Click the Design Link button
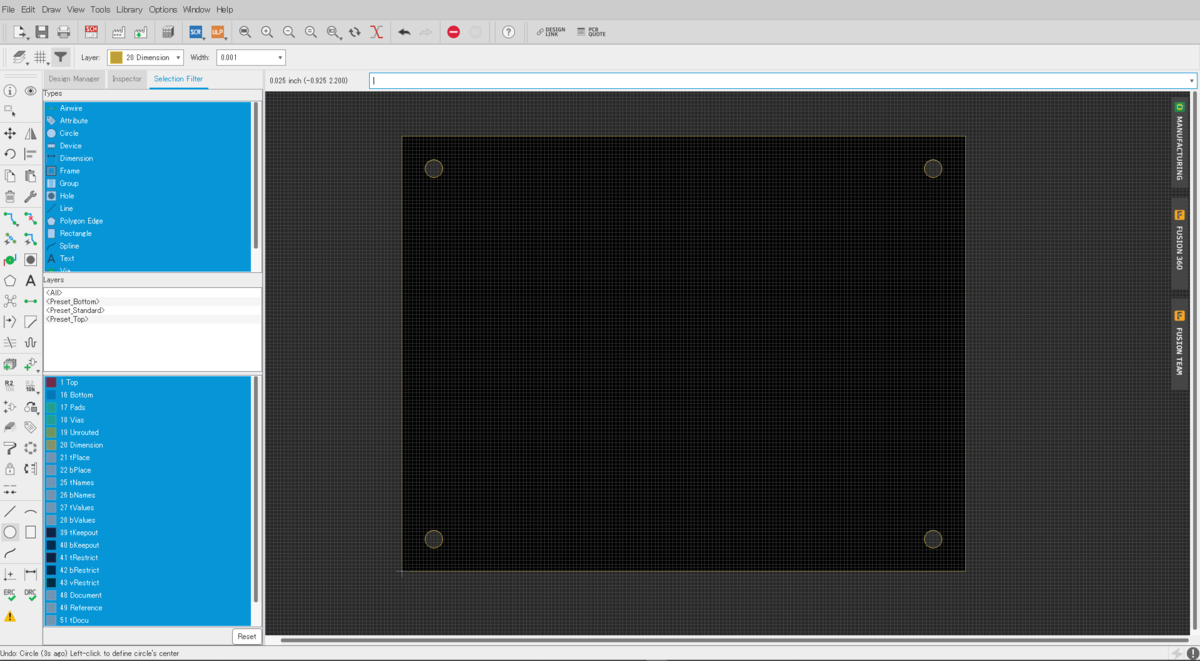This screenshot has height=661, width=1200. click(x=550, y=32)
